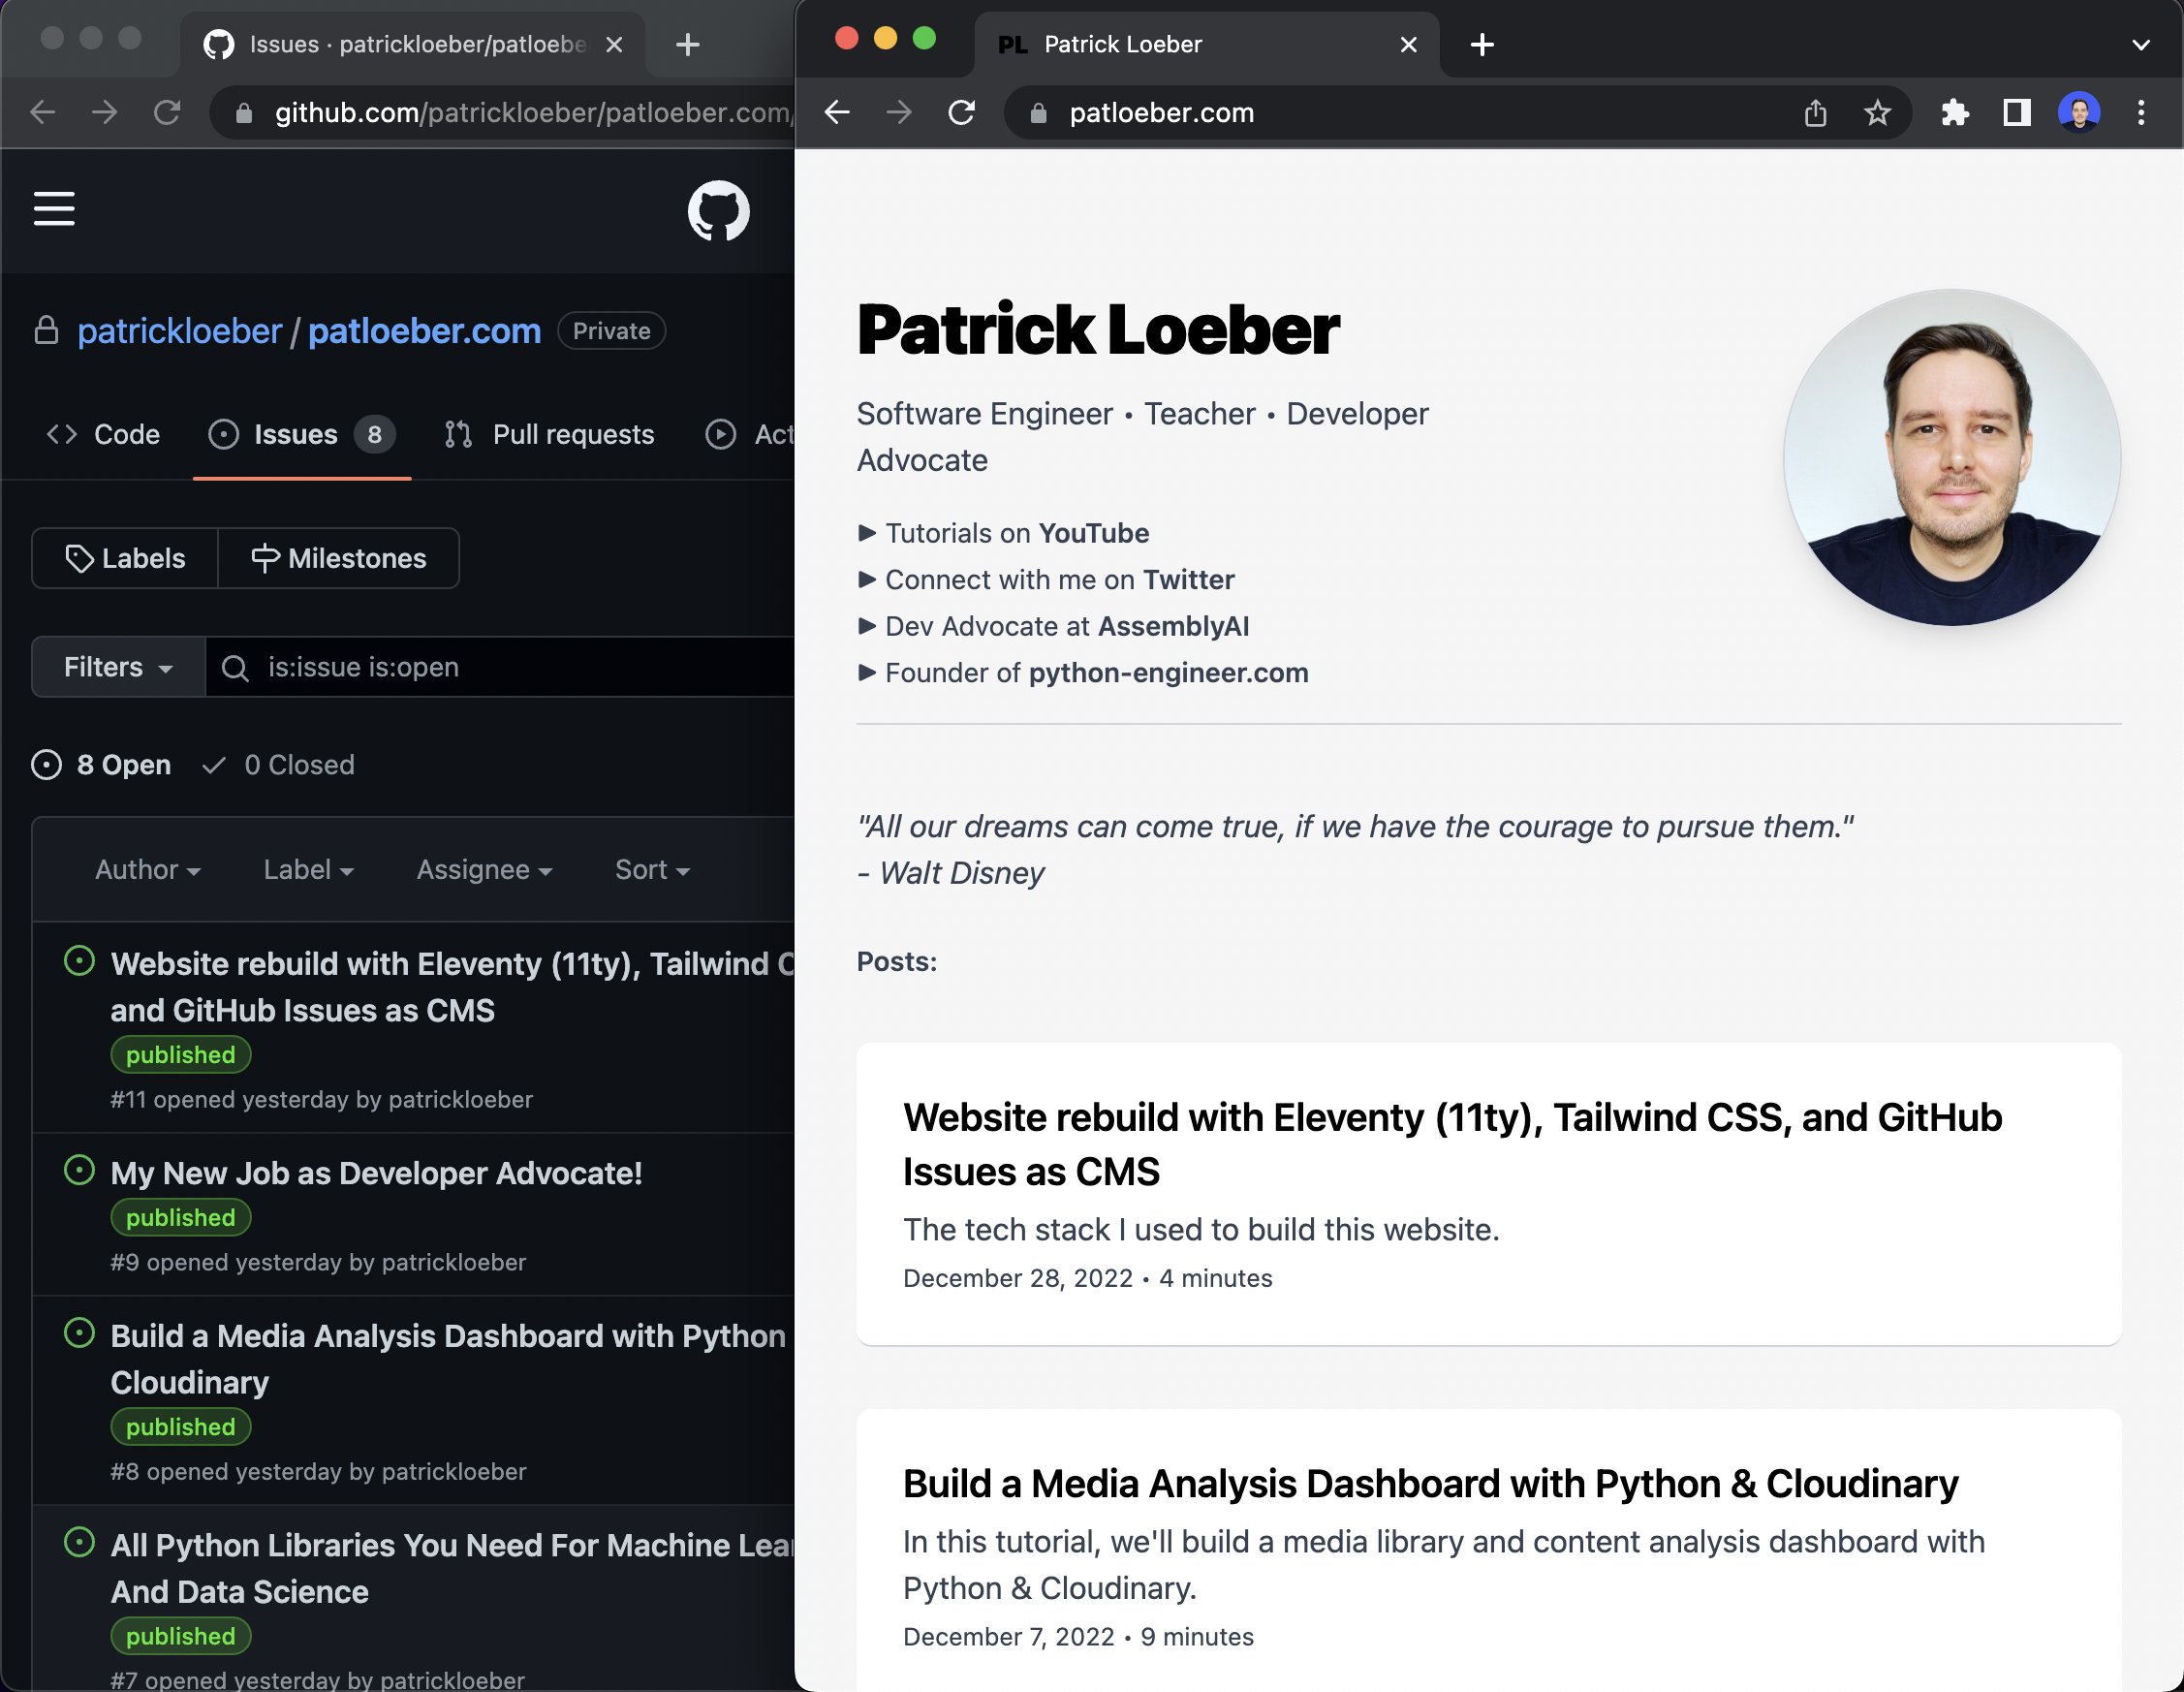Screen dimensions: 2184x1692
Task: Open the Author filter dropdown
Action: tap(146, 869)
